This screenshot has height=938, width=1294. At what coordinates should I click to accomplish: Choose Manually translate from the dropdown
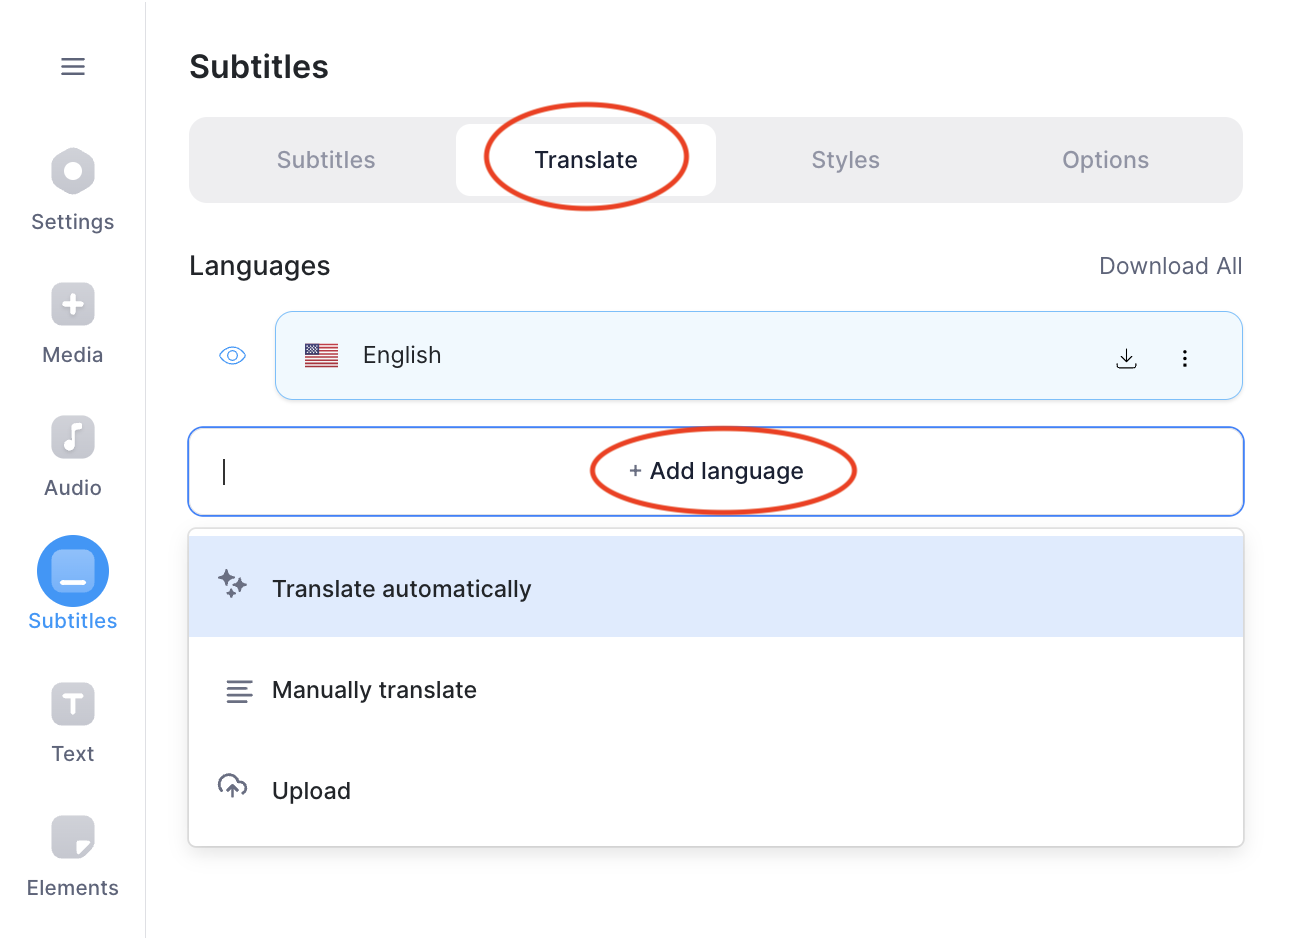374,690
